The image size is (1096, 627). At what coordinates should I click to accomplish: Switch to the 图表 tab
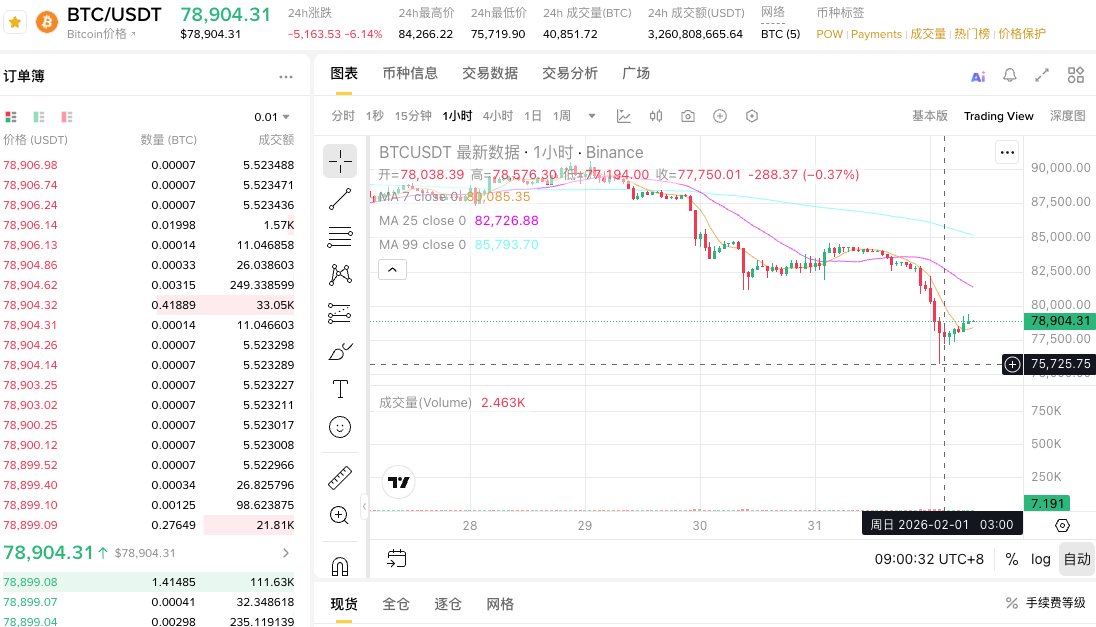coord(344,73)
